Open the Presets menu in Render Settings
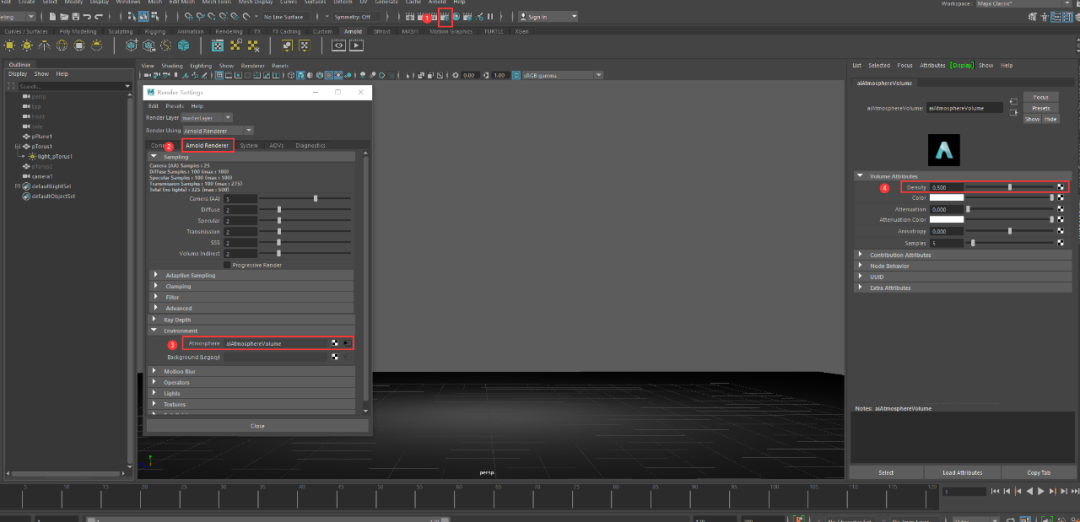1080x522 pixels. point(174,106)
